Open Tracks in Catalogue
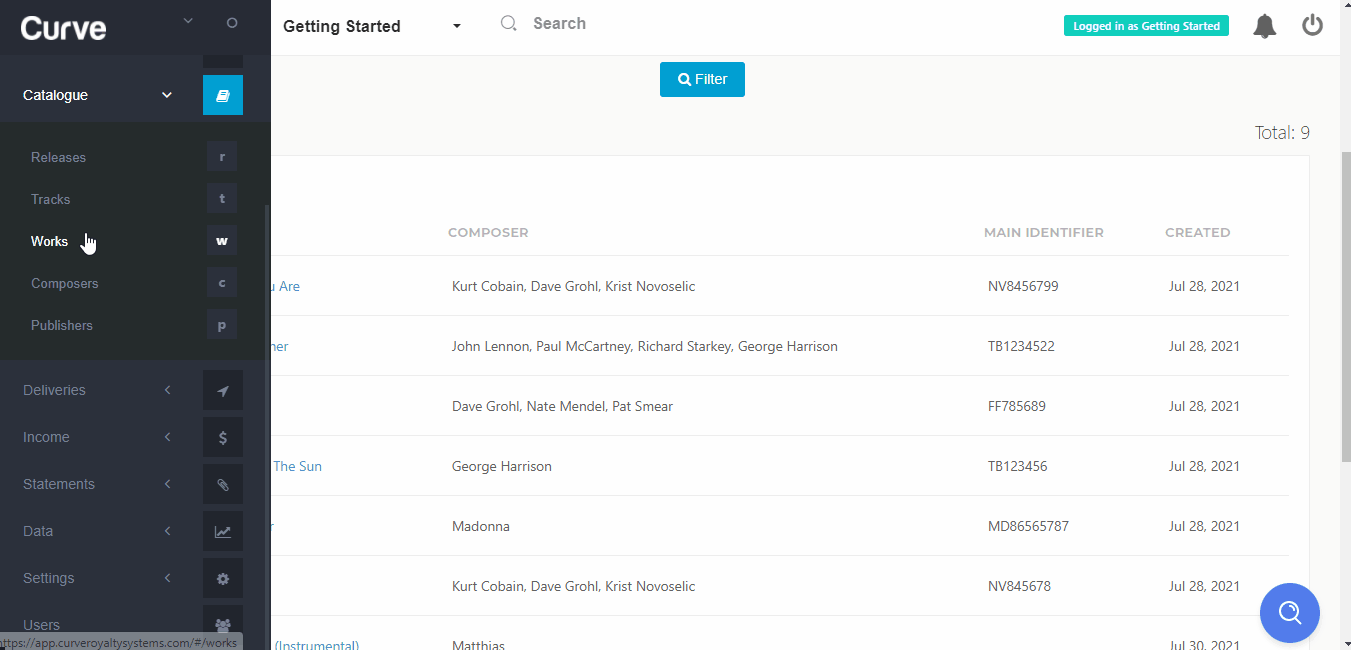The image size is (1351, 650). pos(50,199)
